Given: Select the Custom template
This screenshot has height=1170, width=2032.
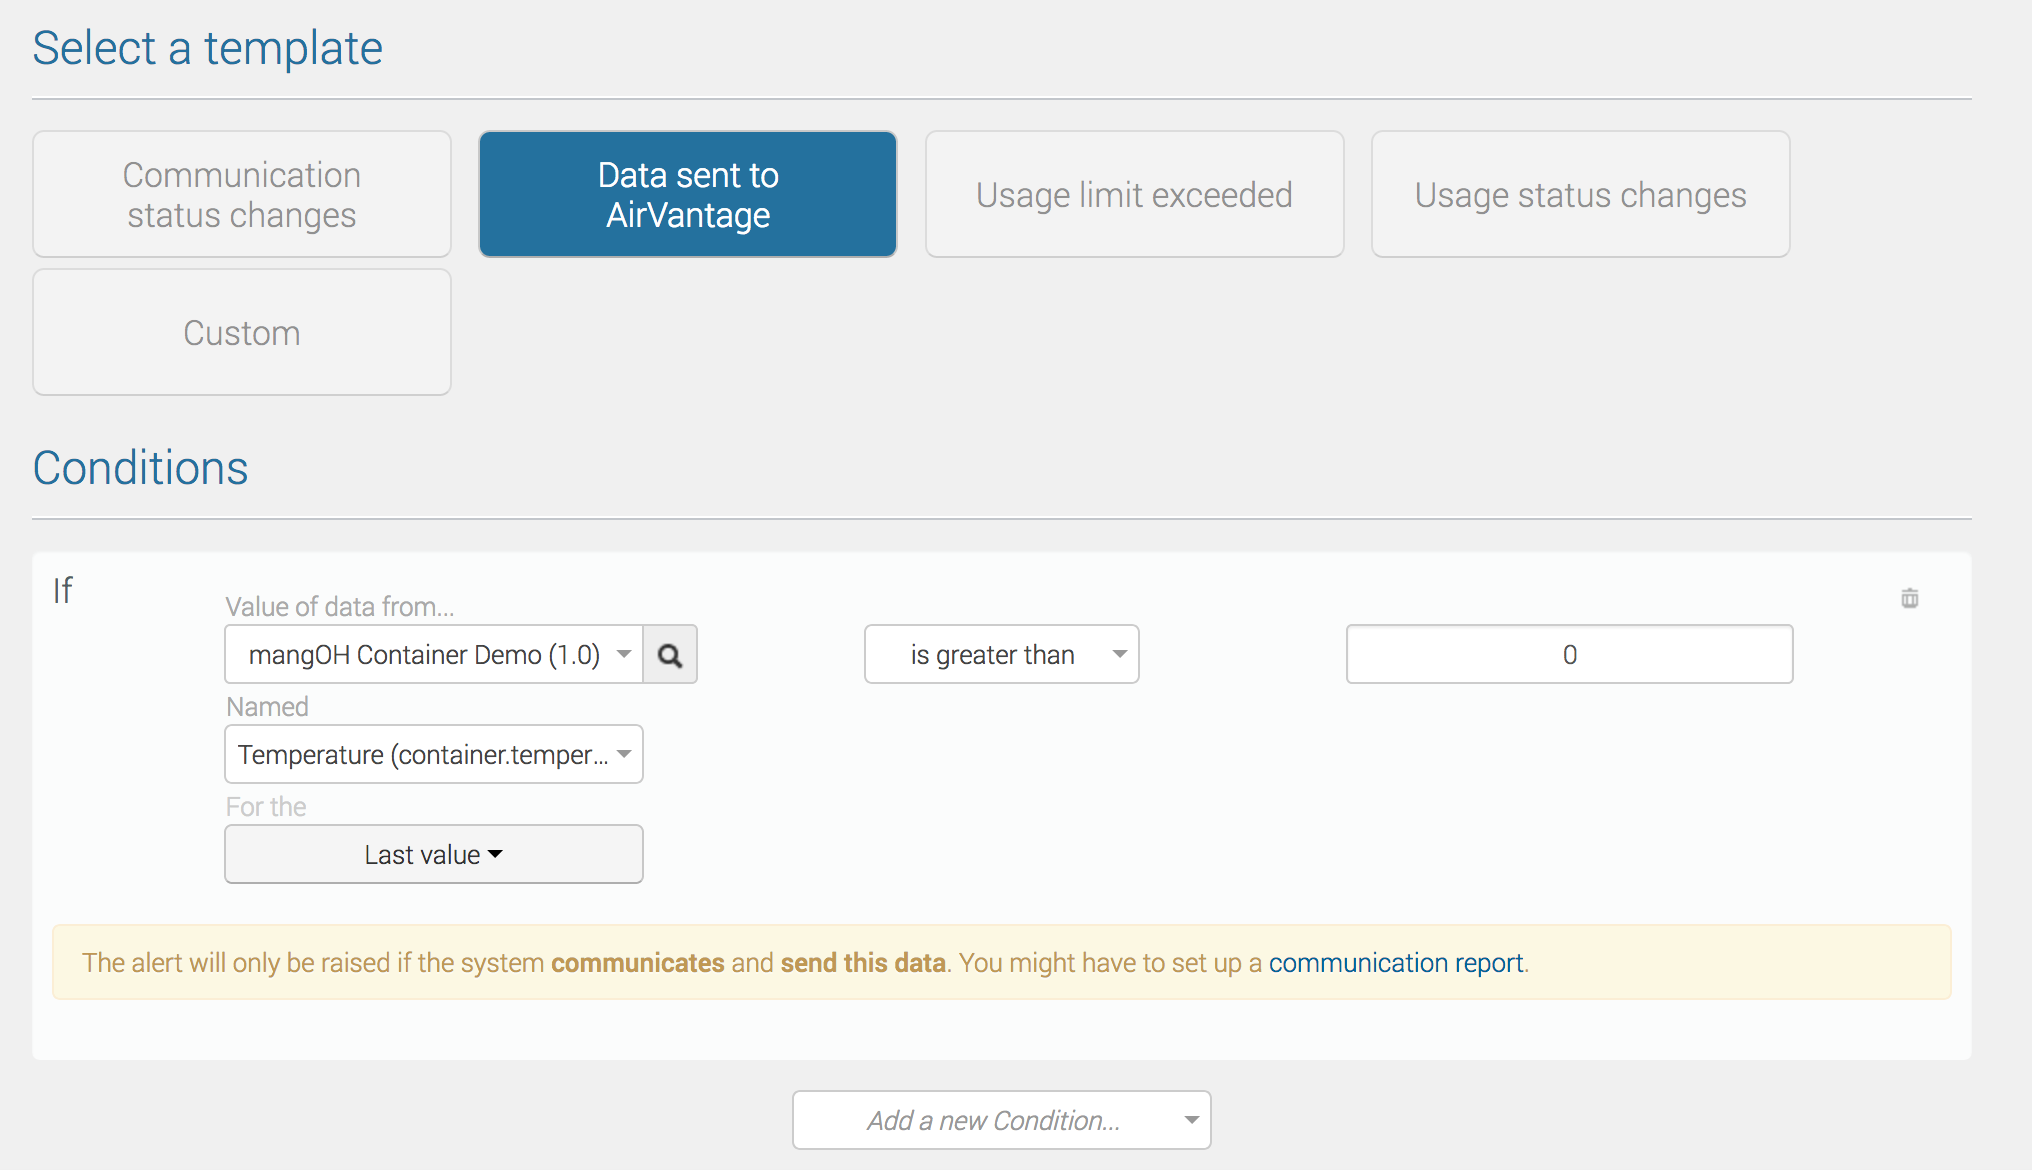Looking at the screenshot, I should coord(242,333).
